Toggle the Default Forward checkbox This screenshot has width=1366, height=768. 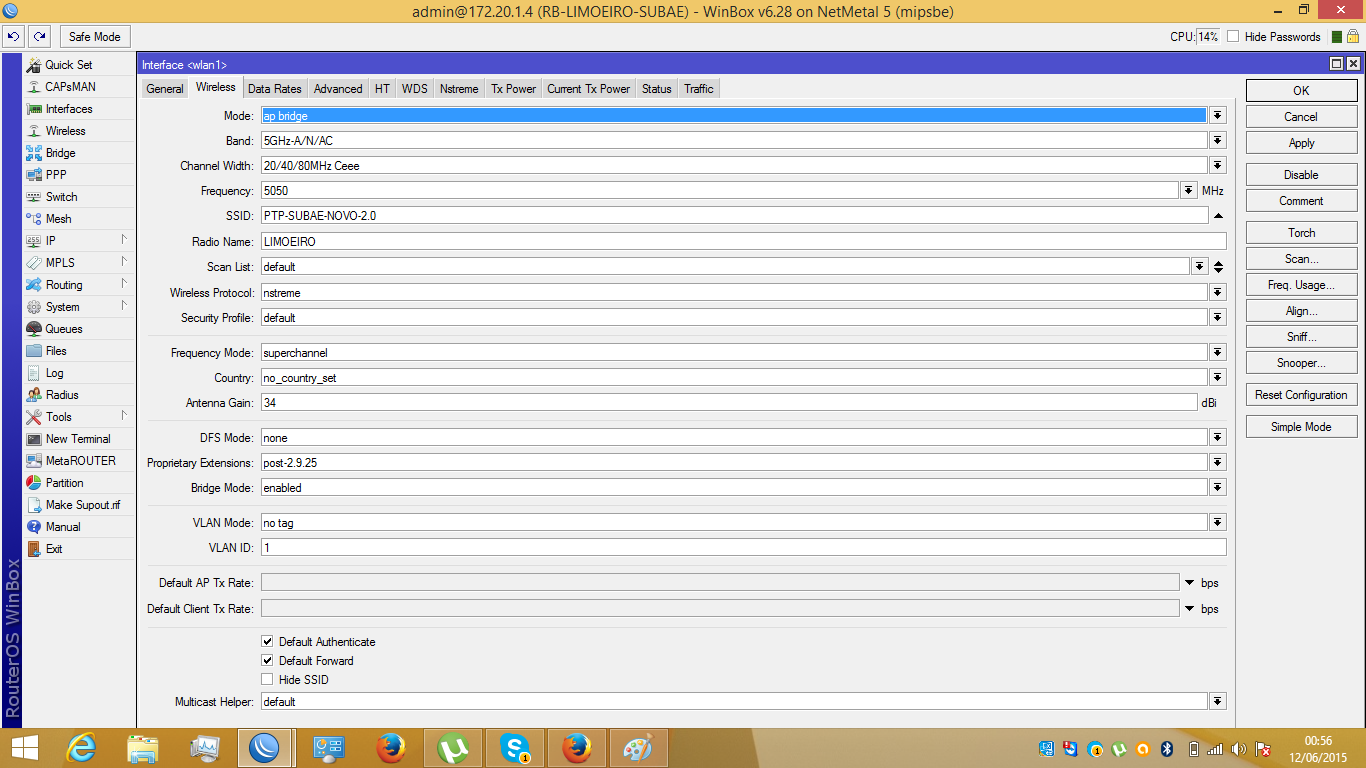coord(267,661)
